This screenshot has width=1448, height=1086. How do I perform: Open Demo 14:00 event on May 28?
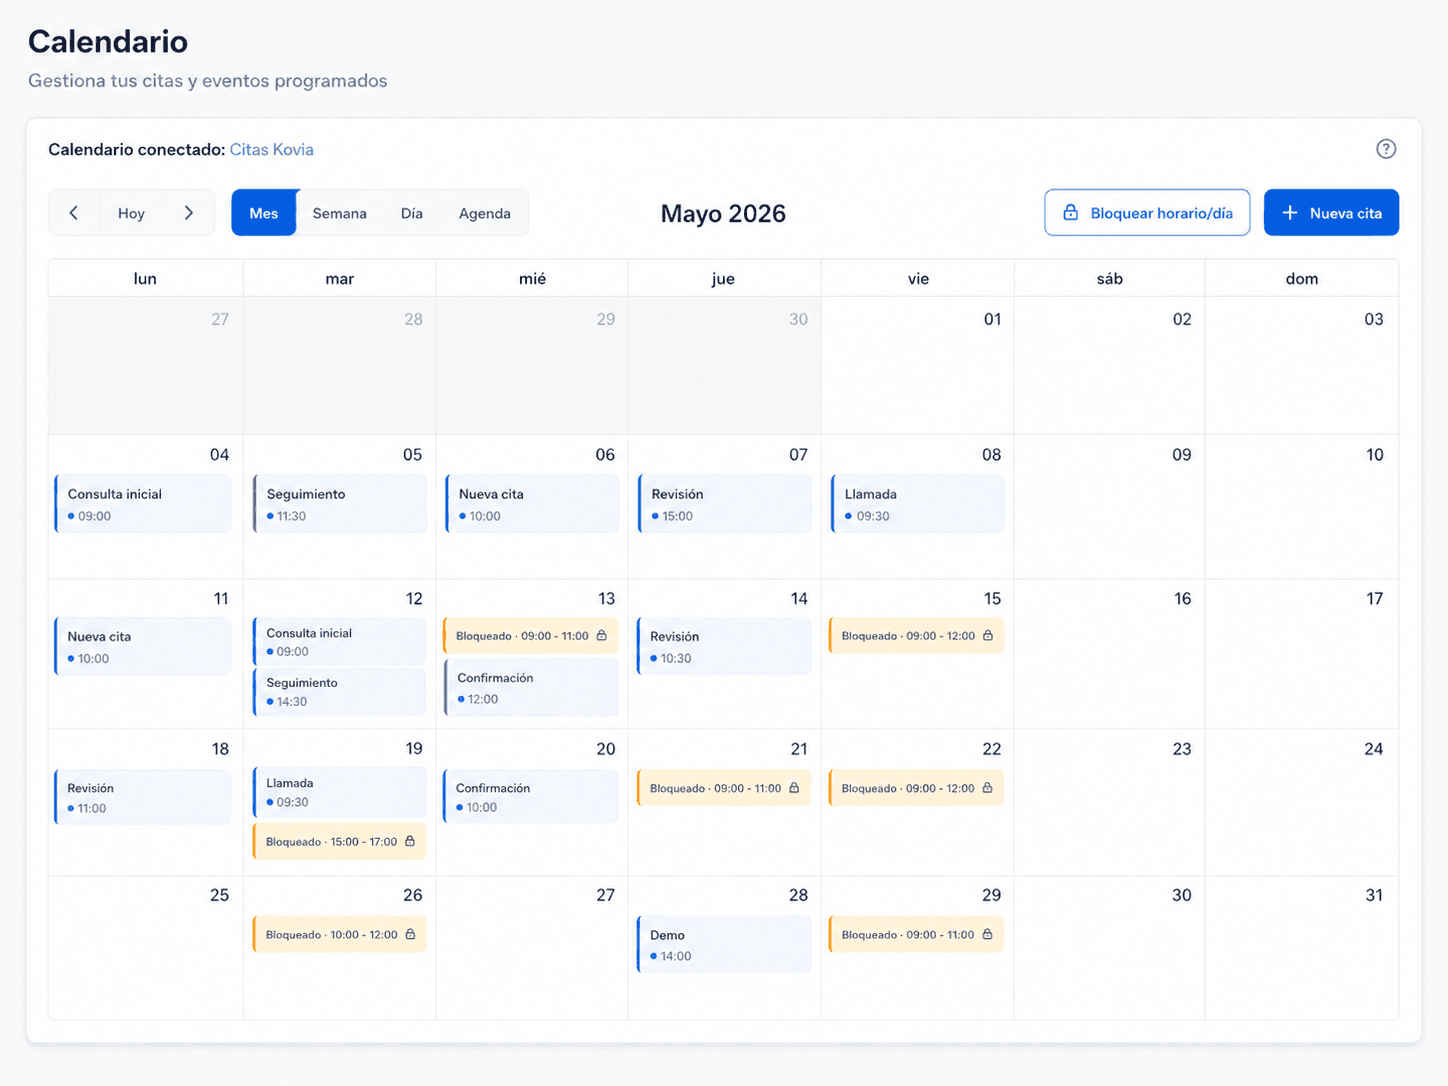724,945
